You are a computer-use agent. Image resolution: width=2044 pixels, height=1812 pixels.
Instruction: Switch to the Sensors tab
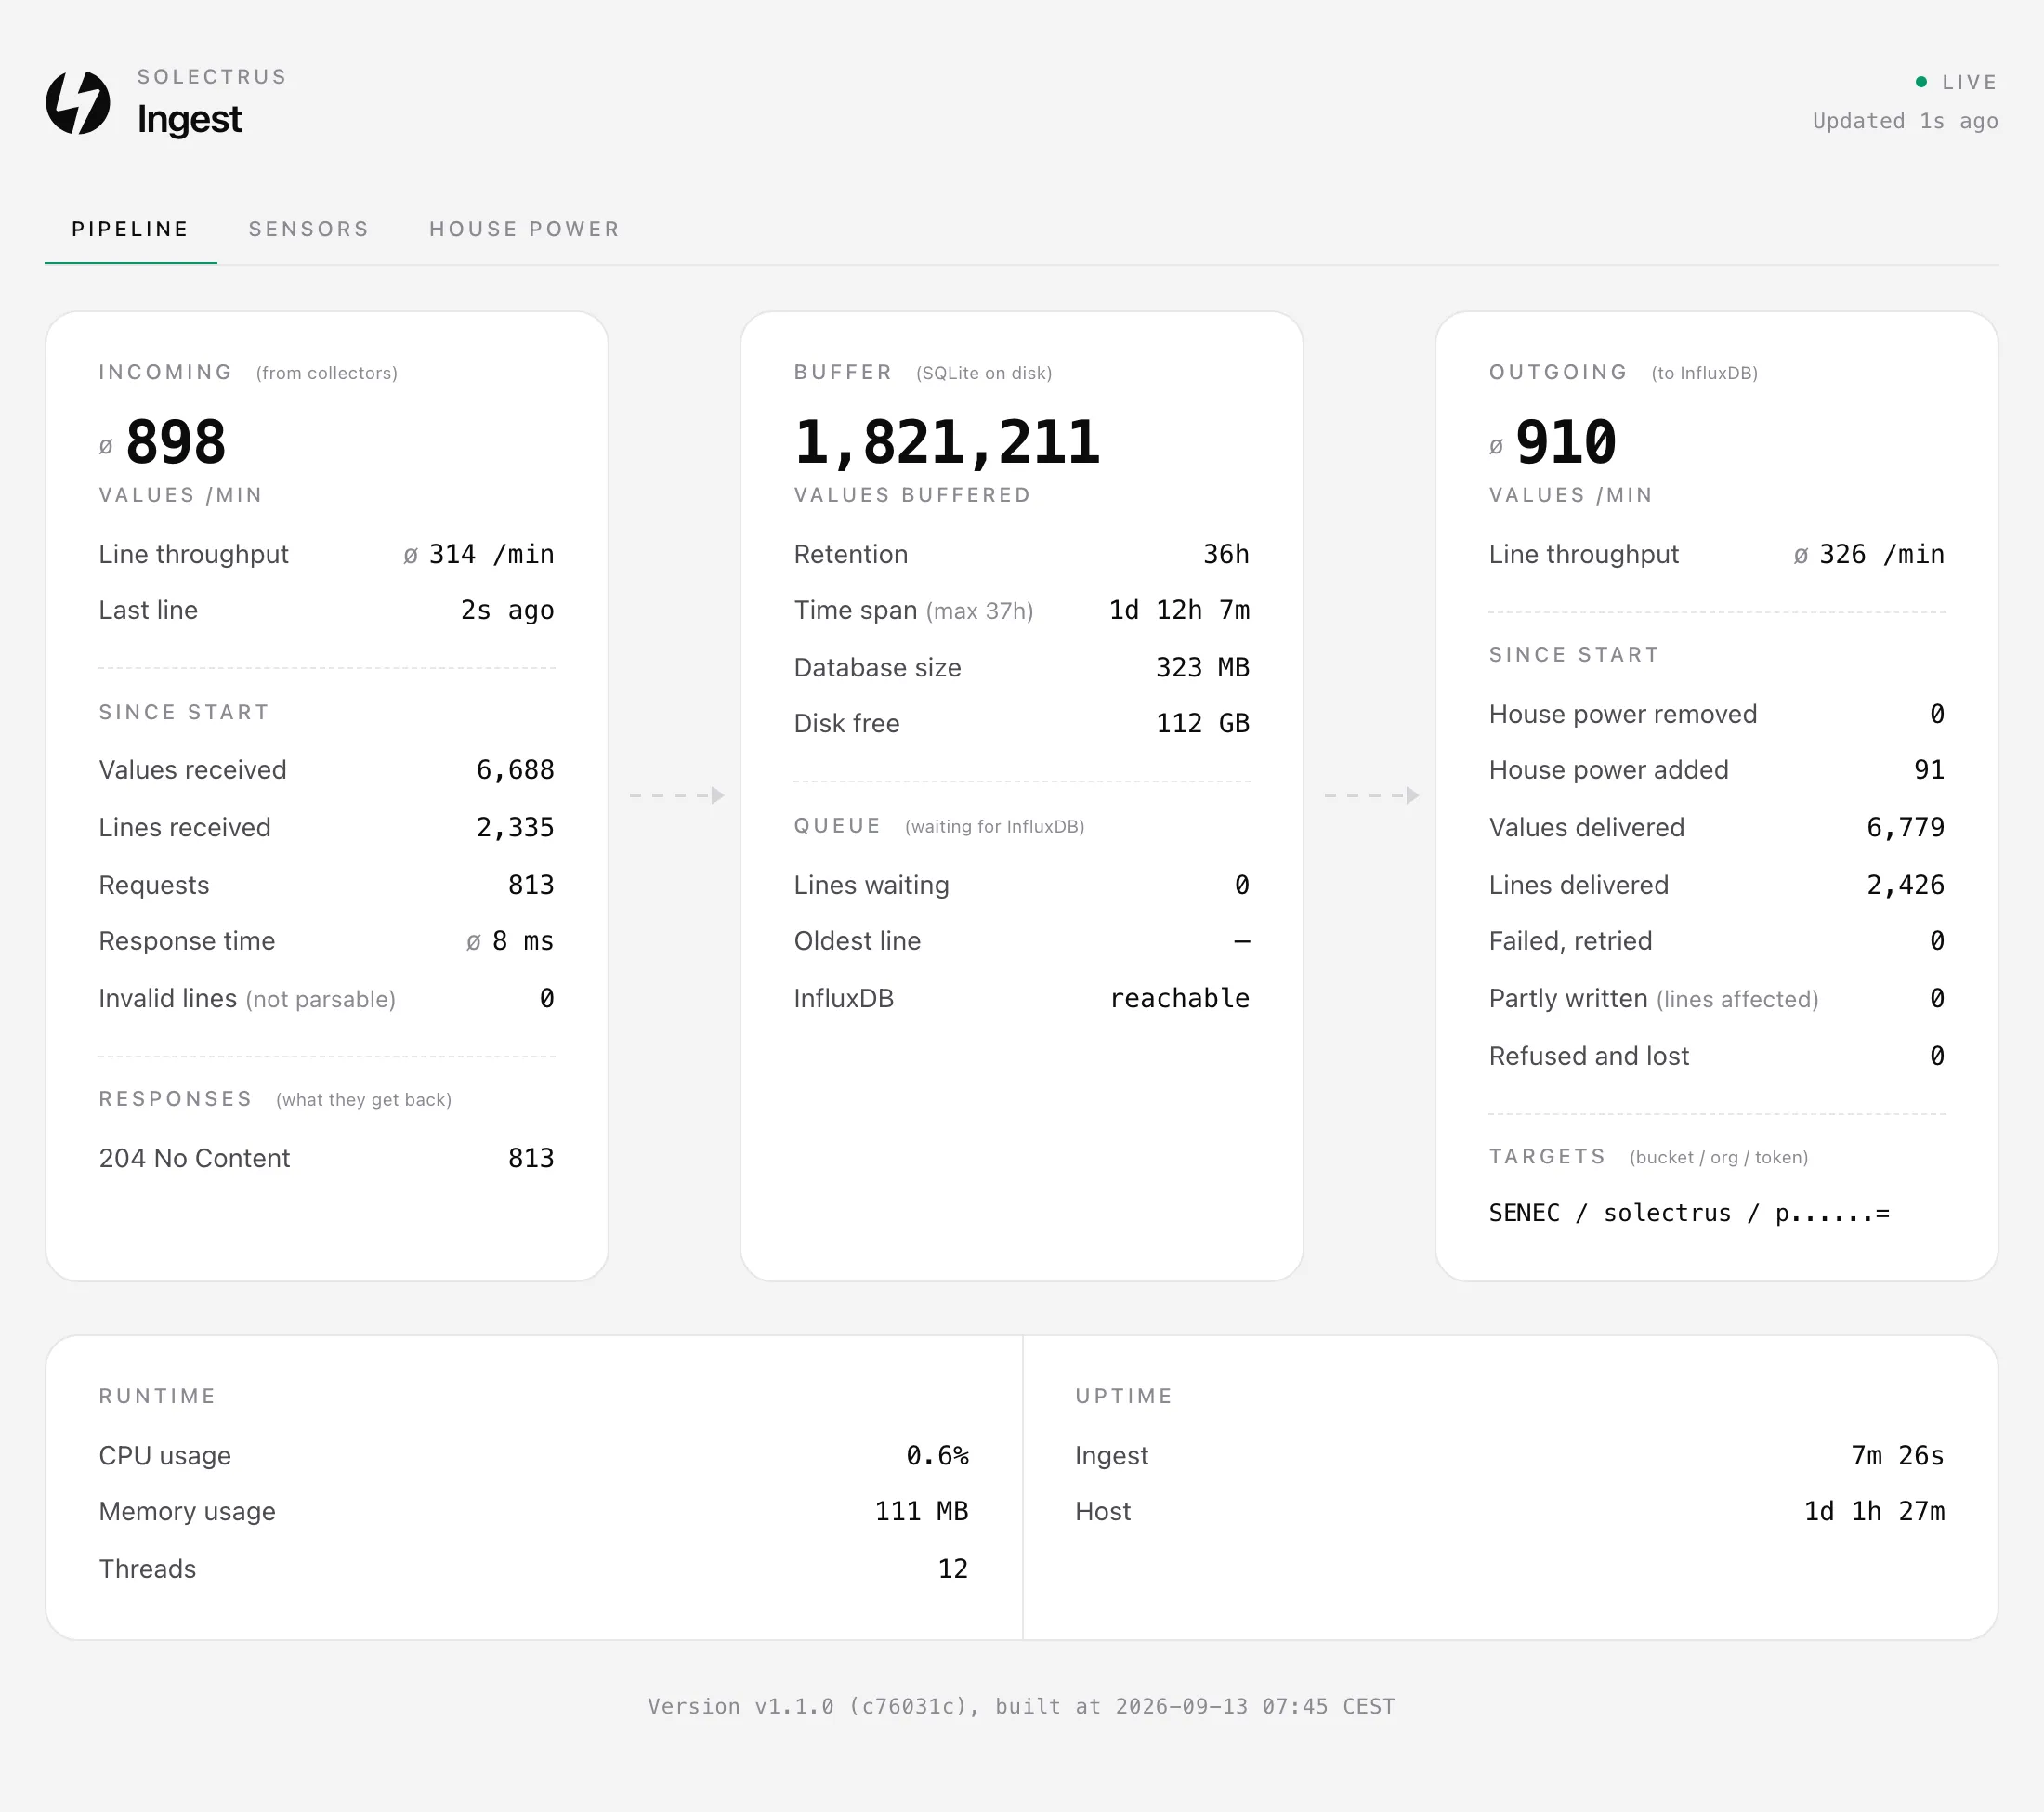[x=309, y=229]
